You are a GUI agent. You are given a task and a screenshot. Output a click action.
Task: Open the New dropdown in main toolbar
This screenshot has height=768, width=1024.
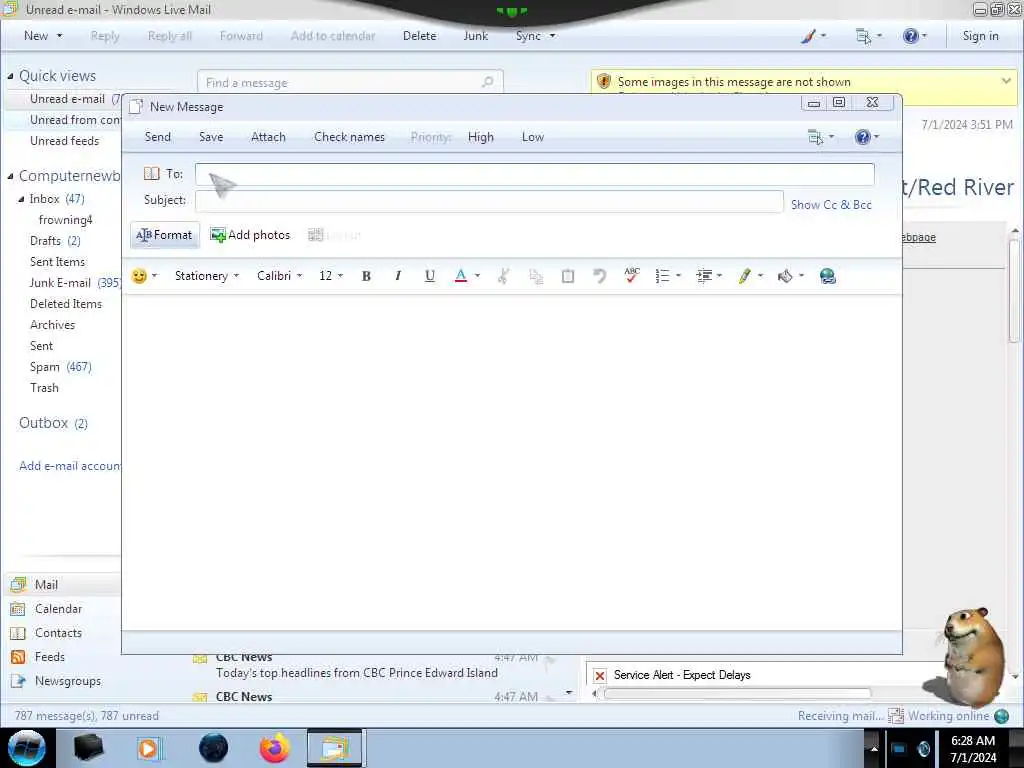43,36
